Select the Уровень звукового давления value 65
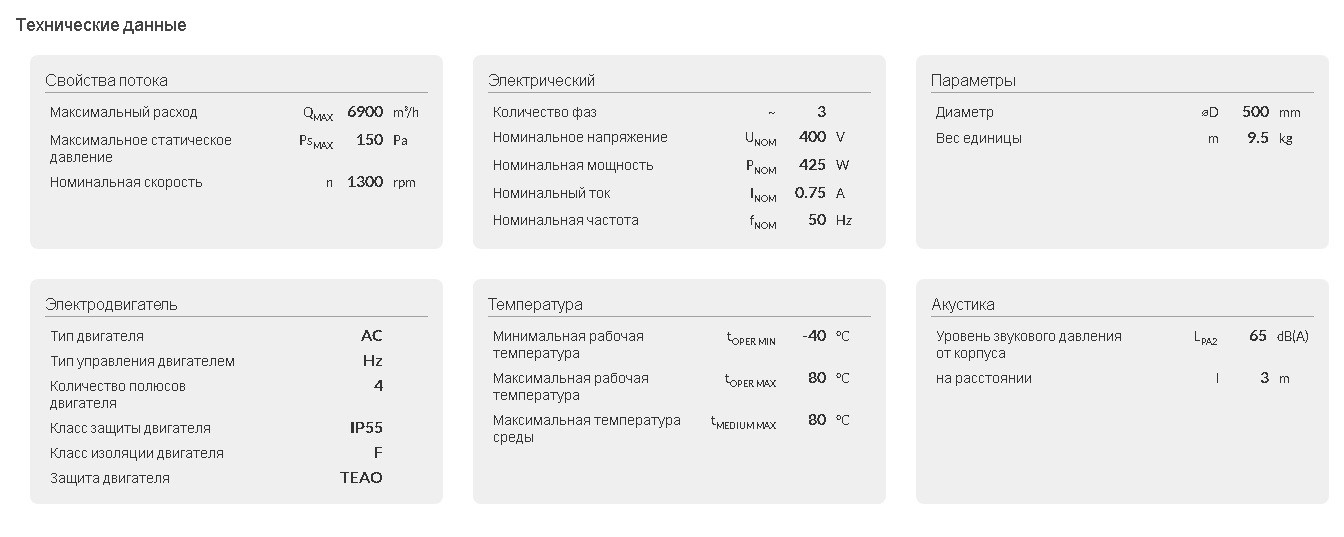 1258,336
